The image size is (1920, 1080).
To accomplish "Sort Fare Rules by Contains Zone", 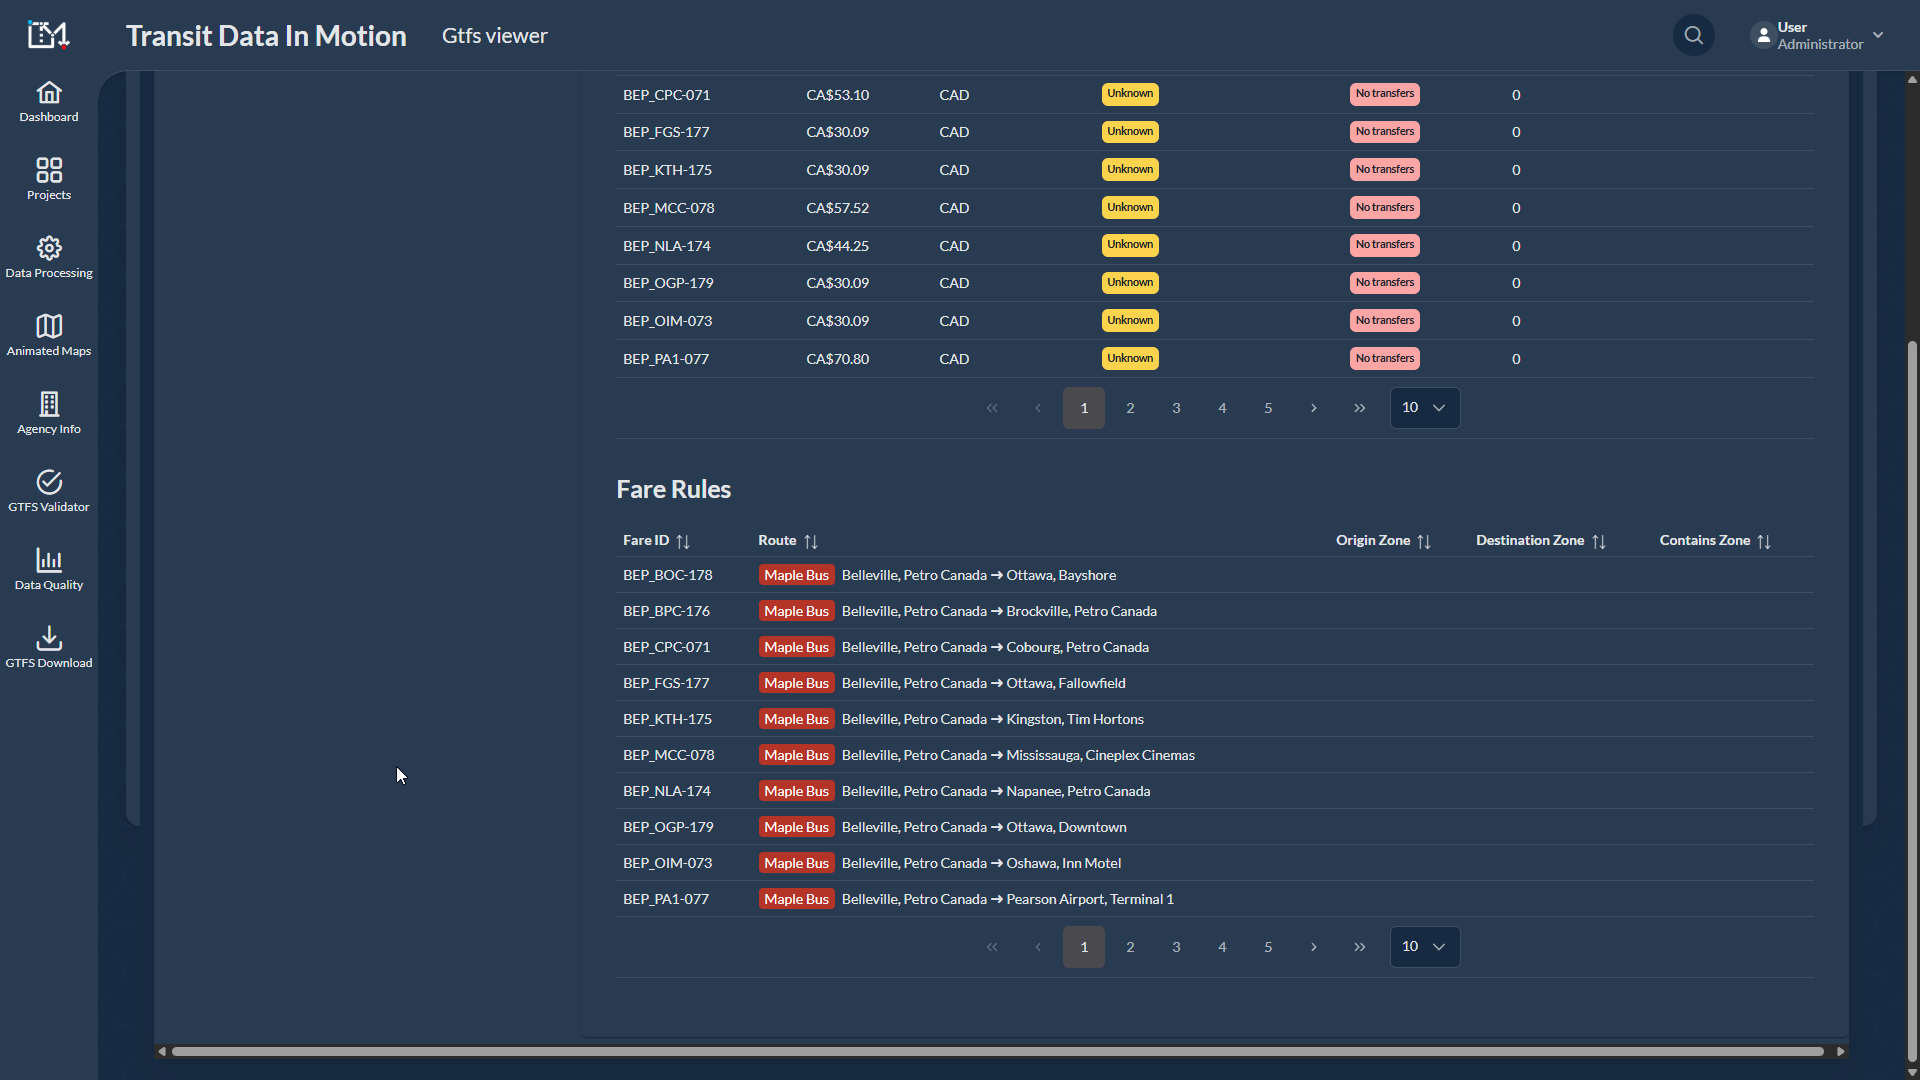I will pos(1763,541).
